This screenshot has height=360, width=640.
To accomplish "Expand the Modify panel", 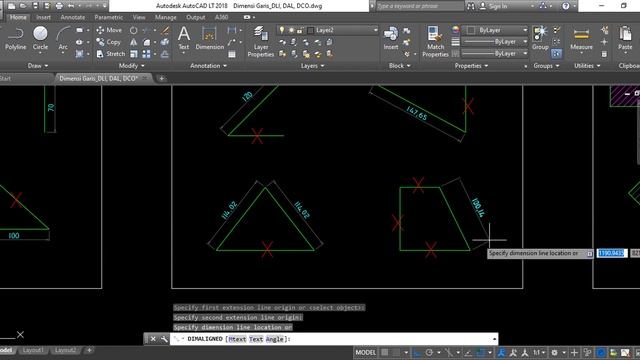I will pos(131,65).
